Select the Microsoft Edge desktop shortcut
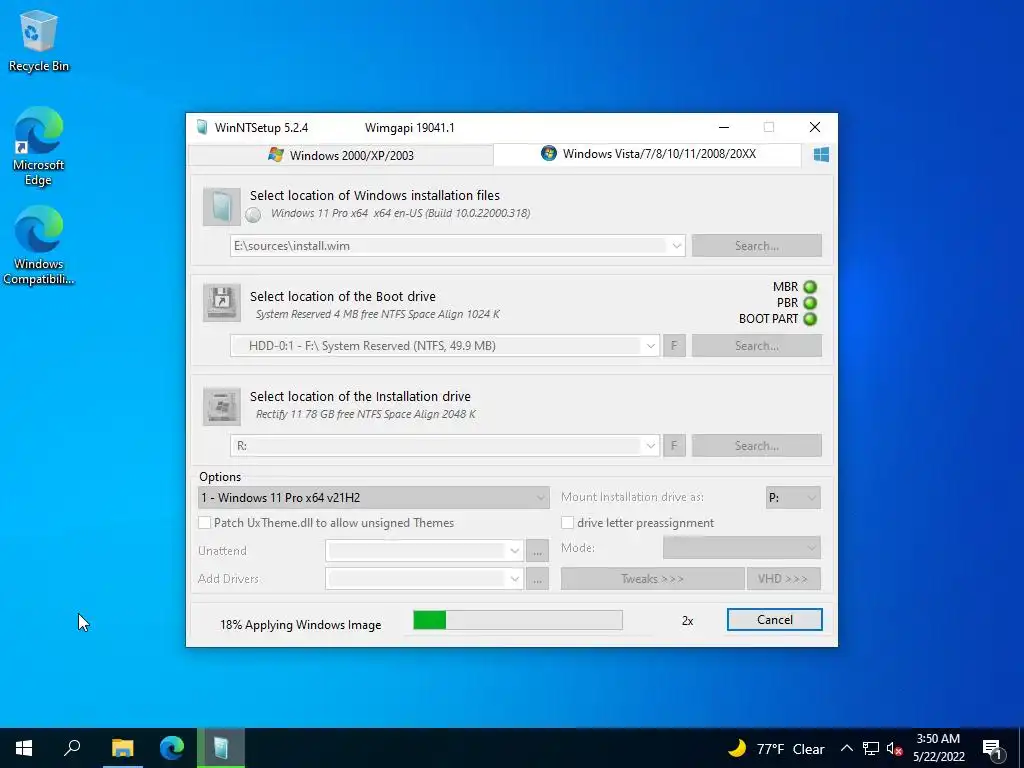Viewport: 1024px width, 768px height. [x=39, y=146]
